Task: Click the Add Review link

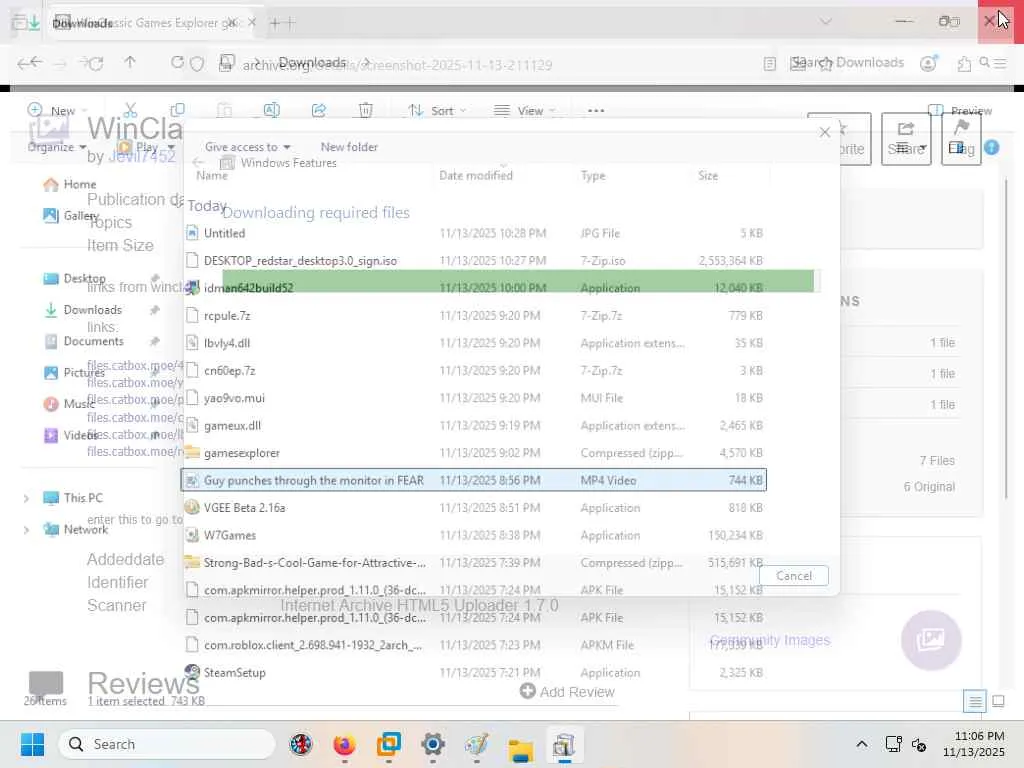Action: [x=568, y=692]
